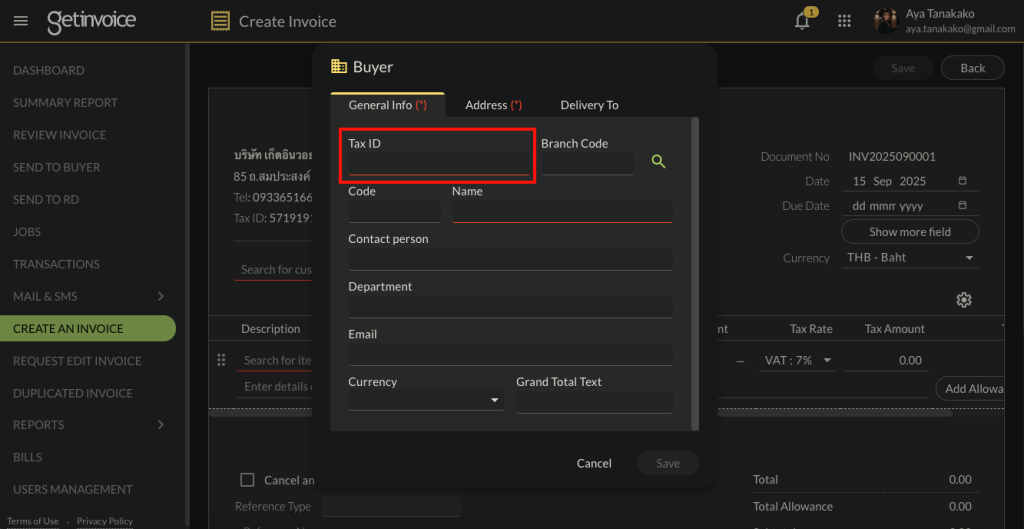This screenshot has height=529, width=1024.
Task: Open the apps grid icon
Action: click(844, 21)
